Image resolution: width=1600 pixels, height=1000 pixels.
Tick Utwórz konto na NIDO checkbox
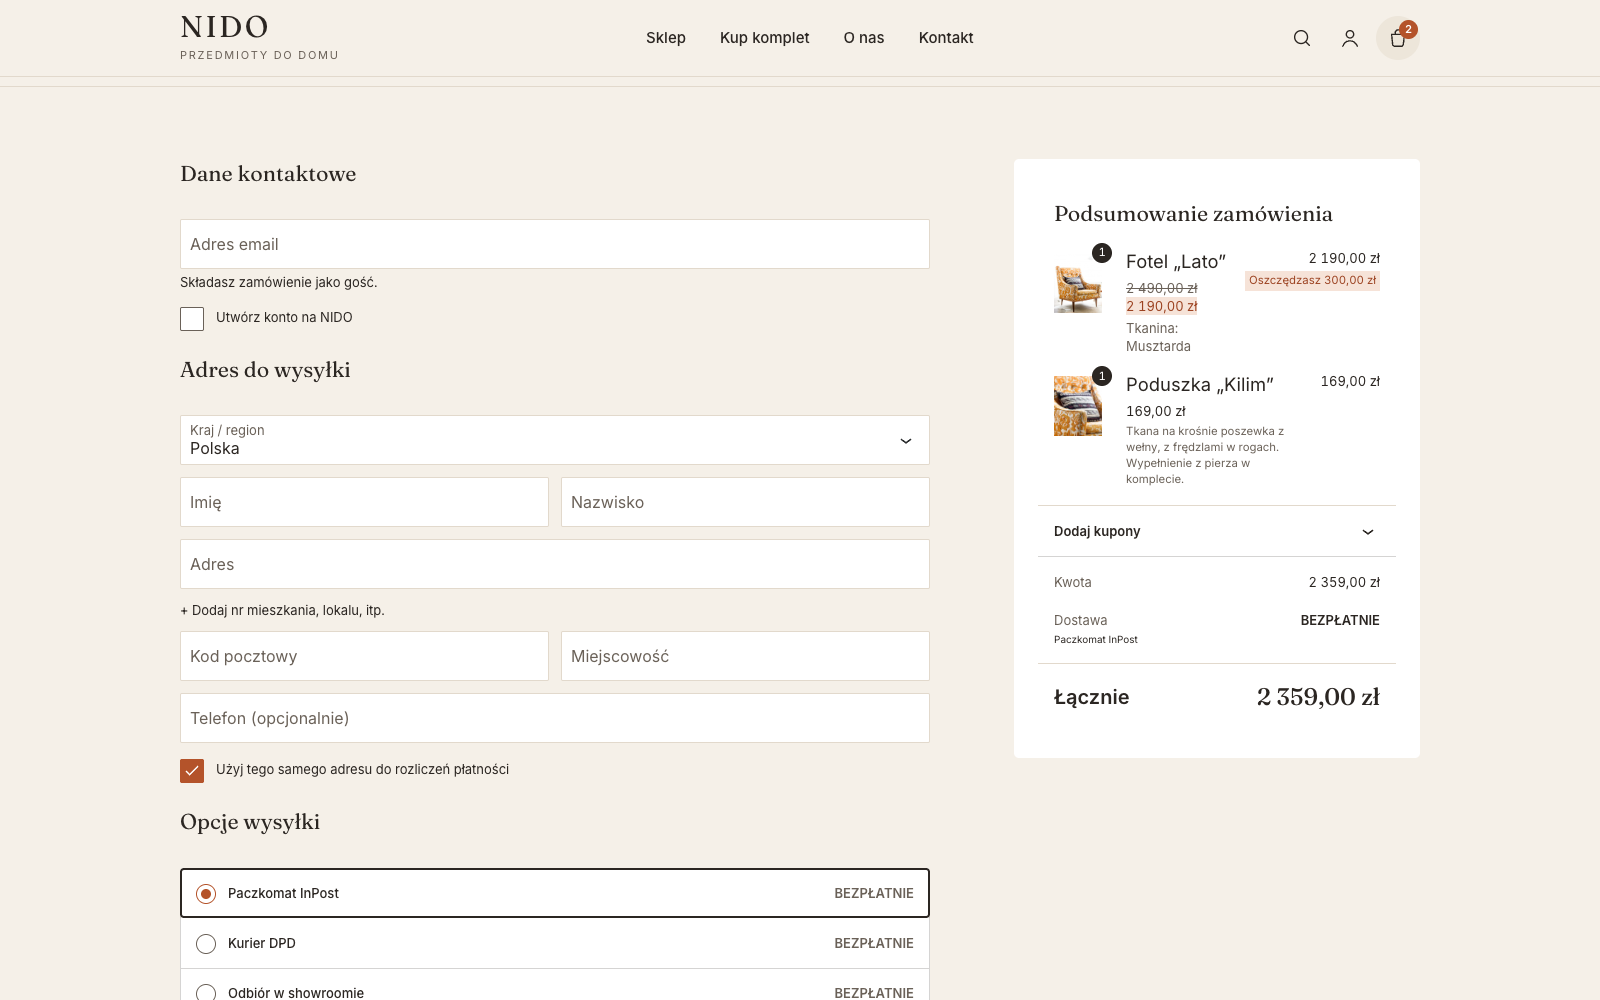pos(192,318)
